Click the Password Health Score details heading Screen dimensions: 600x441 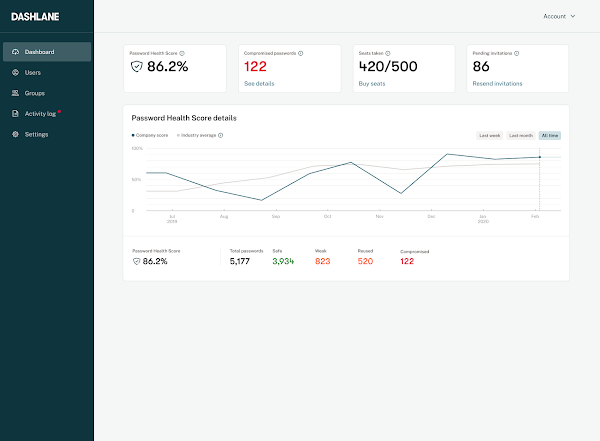click(184, 118)
